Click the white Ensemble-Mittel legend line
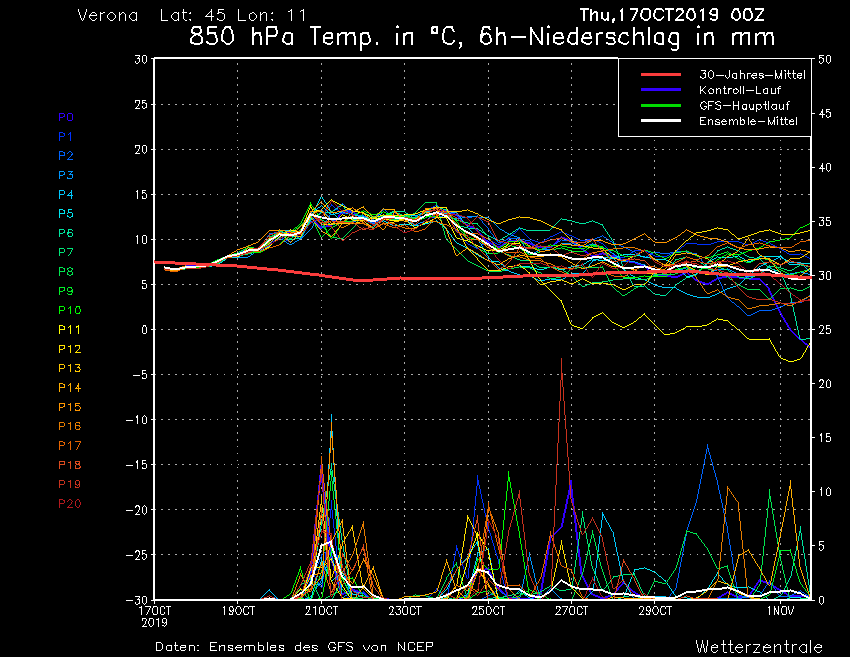The width and height of the screenshot is (850, 657). (x=661, y=120)
